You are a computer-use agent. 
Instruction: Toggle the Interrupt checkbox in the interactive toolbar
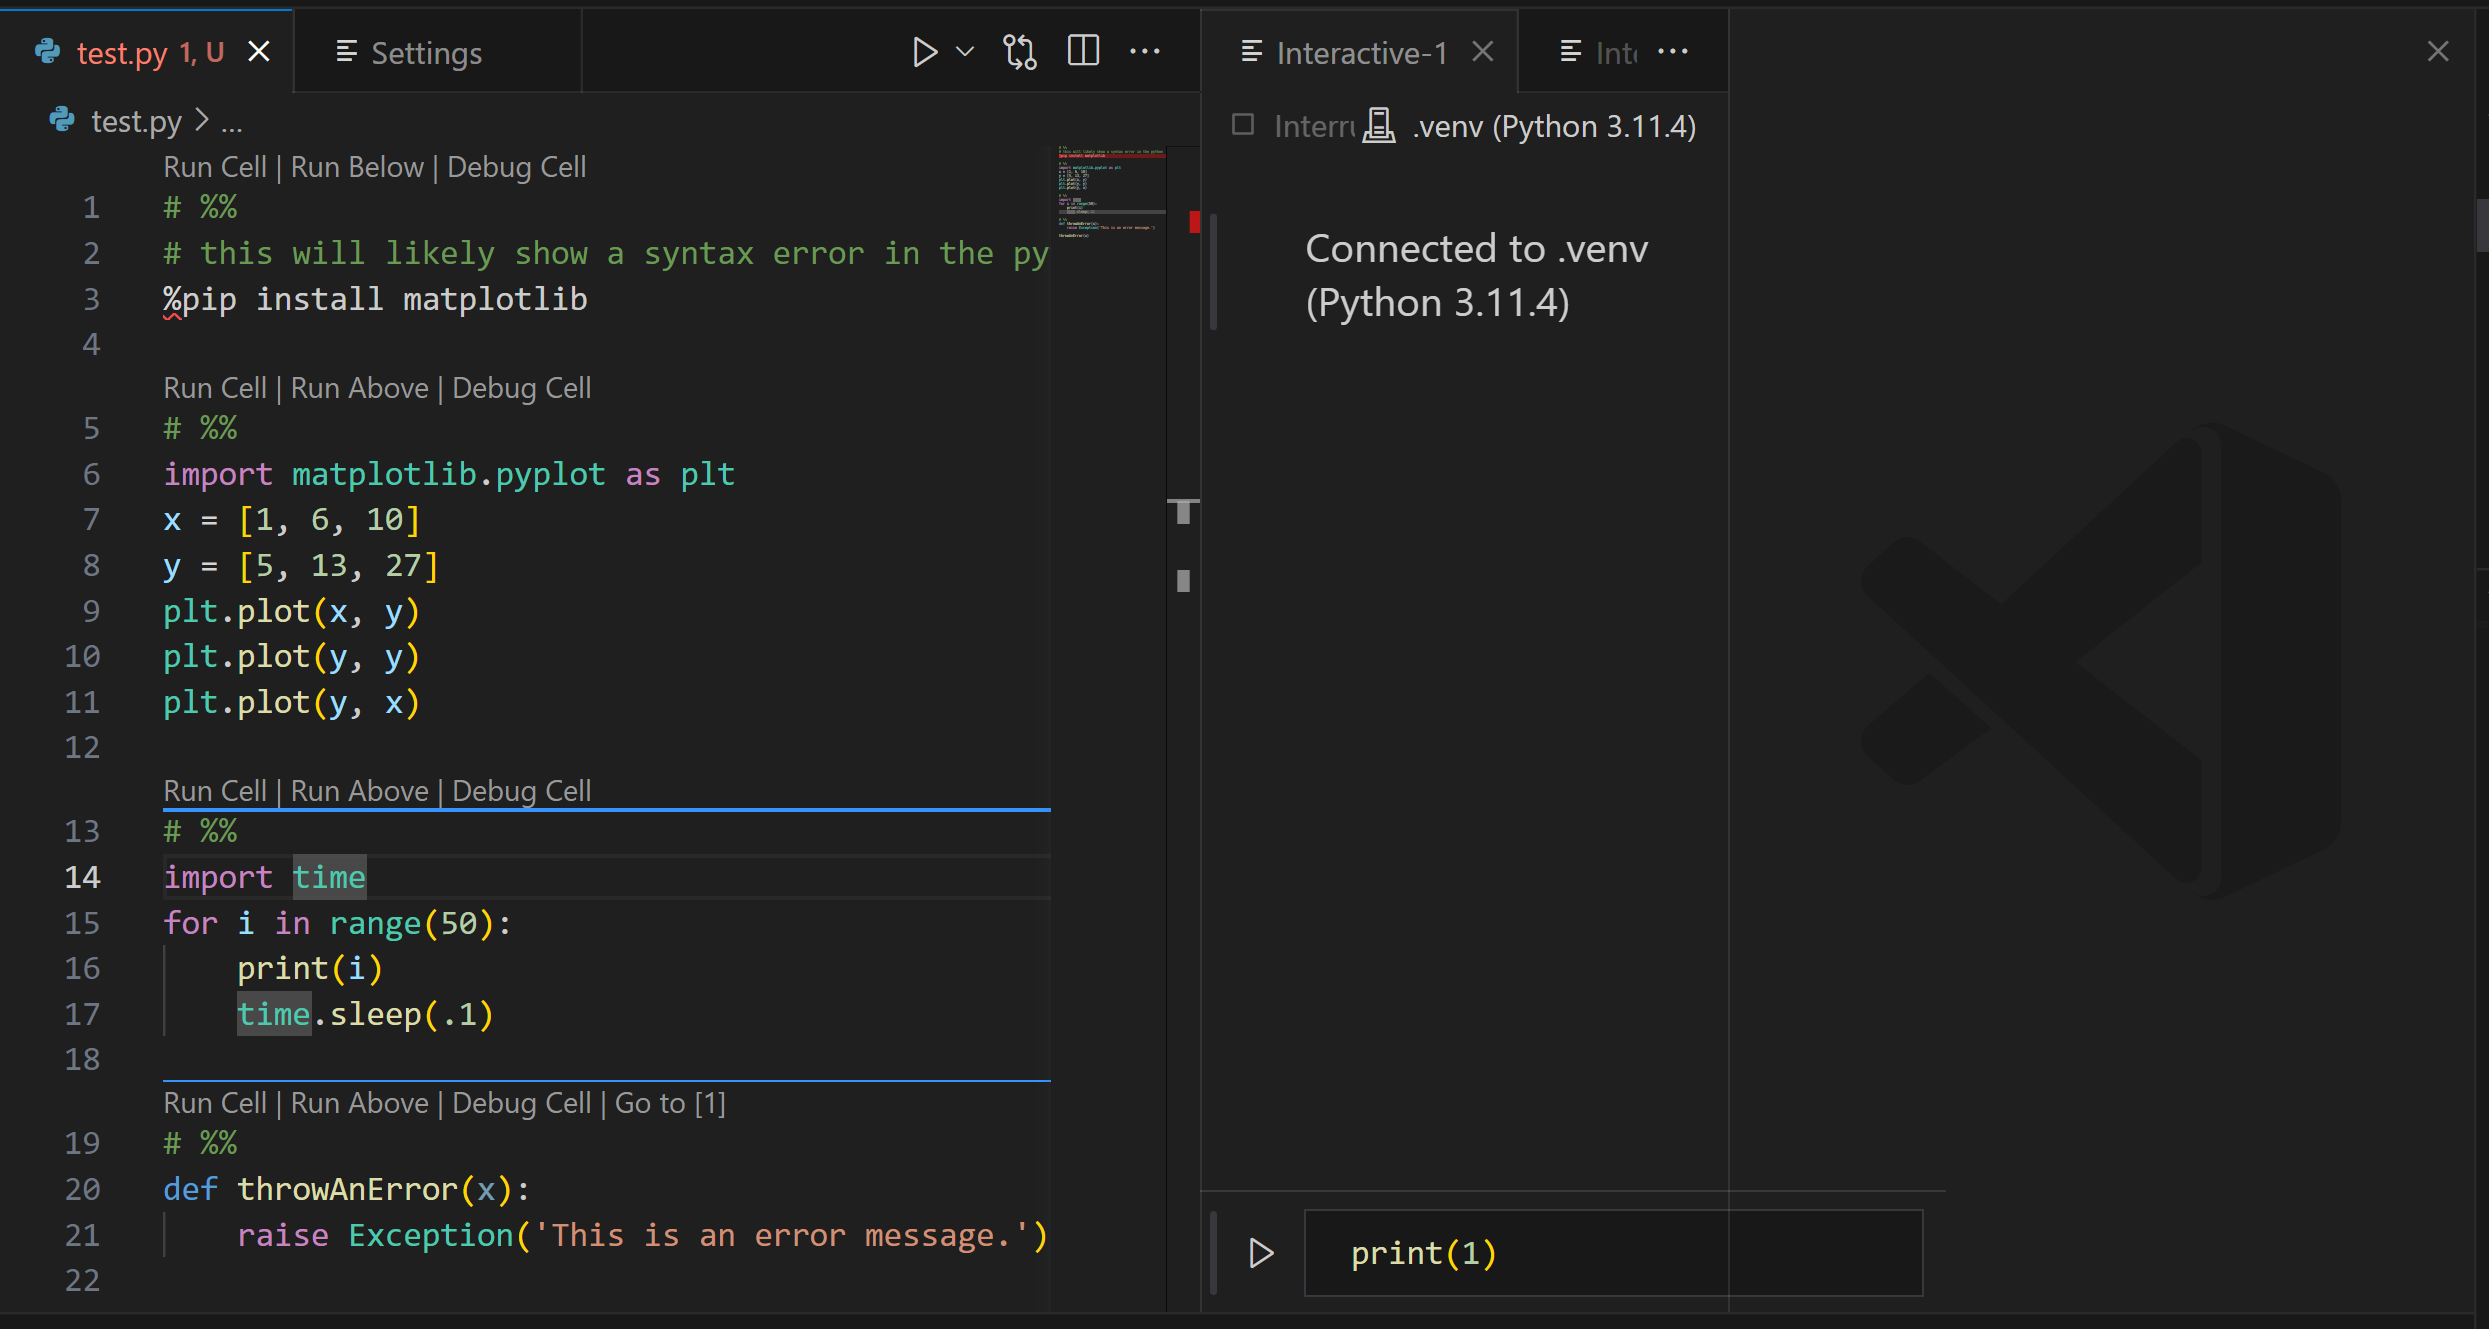[1242, 125]
